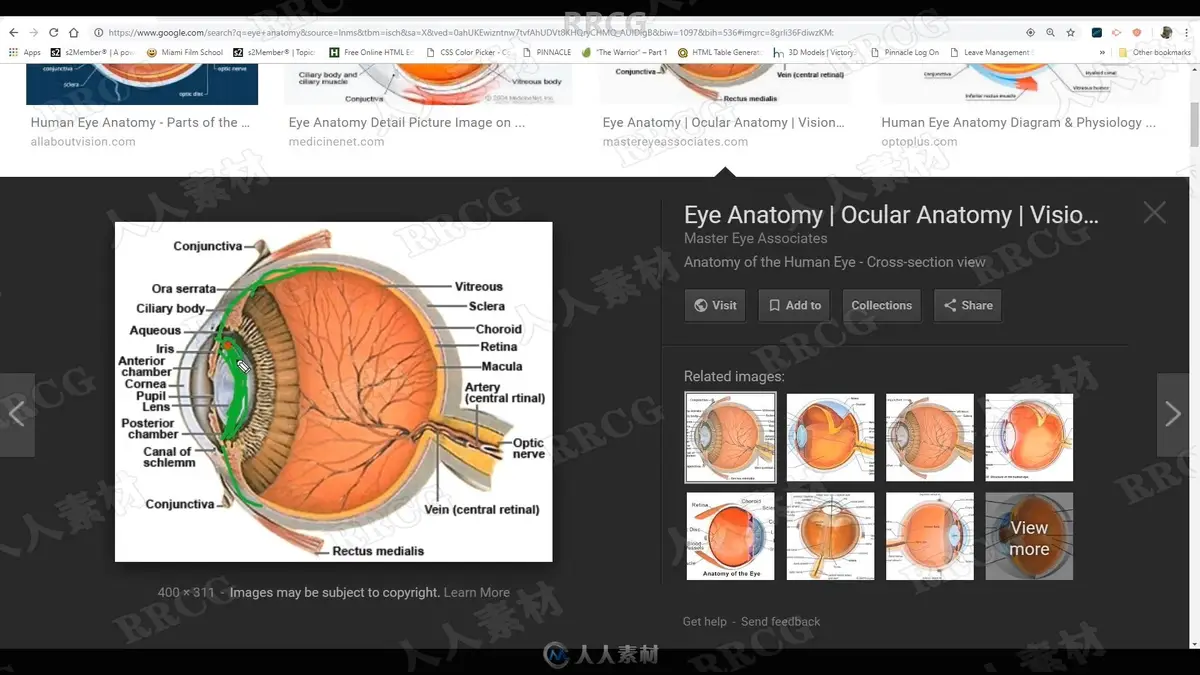Open the Eye Anatomy Detail Picture medicinenet result

point(407,122)
